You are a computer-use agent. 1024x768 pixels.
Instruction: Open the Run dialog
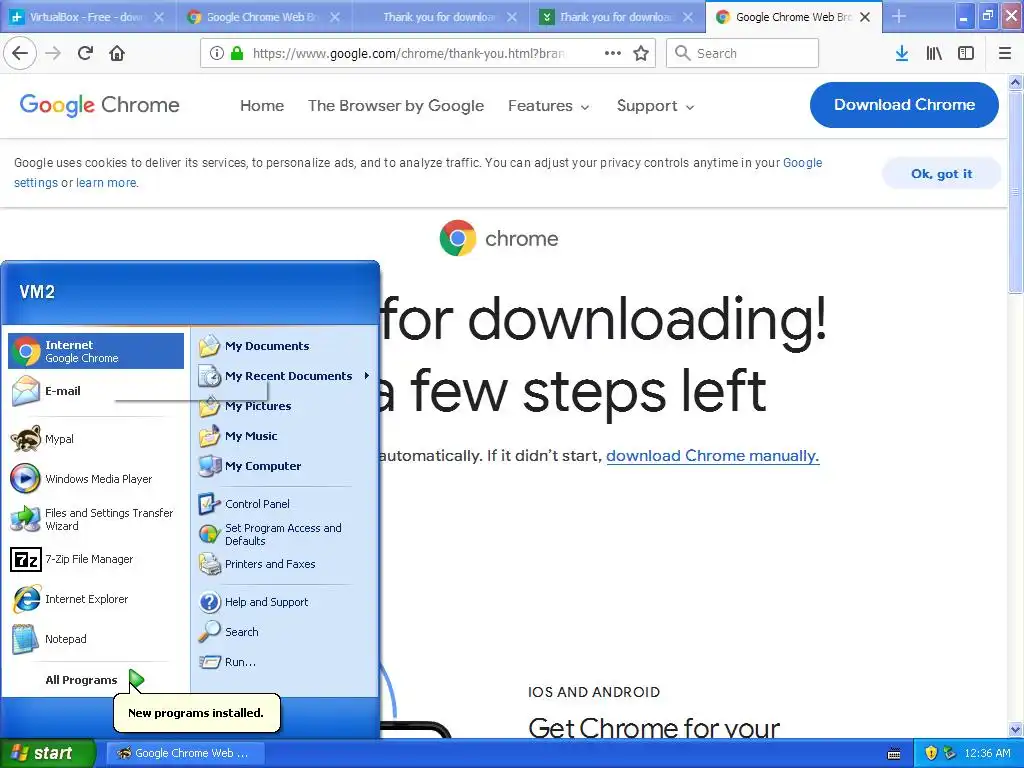tap(285, 662)
